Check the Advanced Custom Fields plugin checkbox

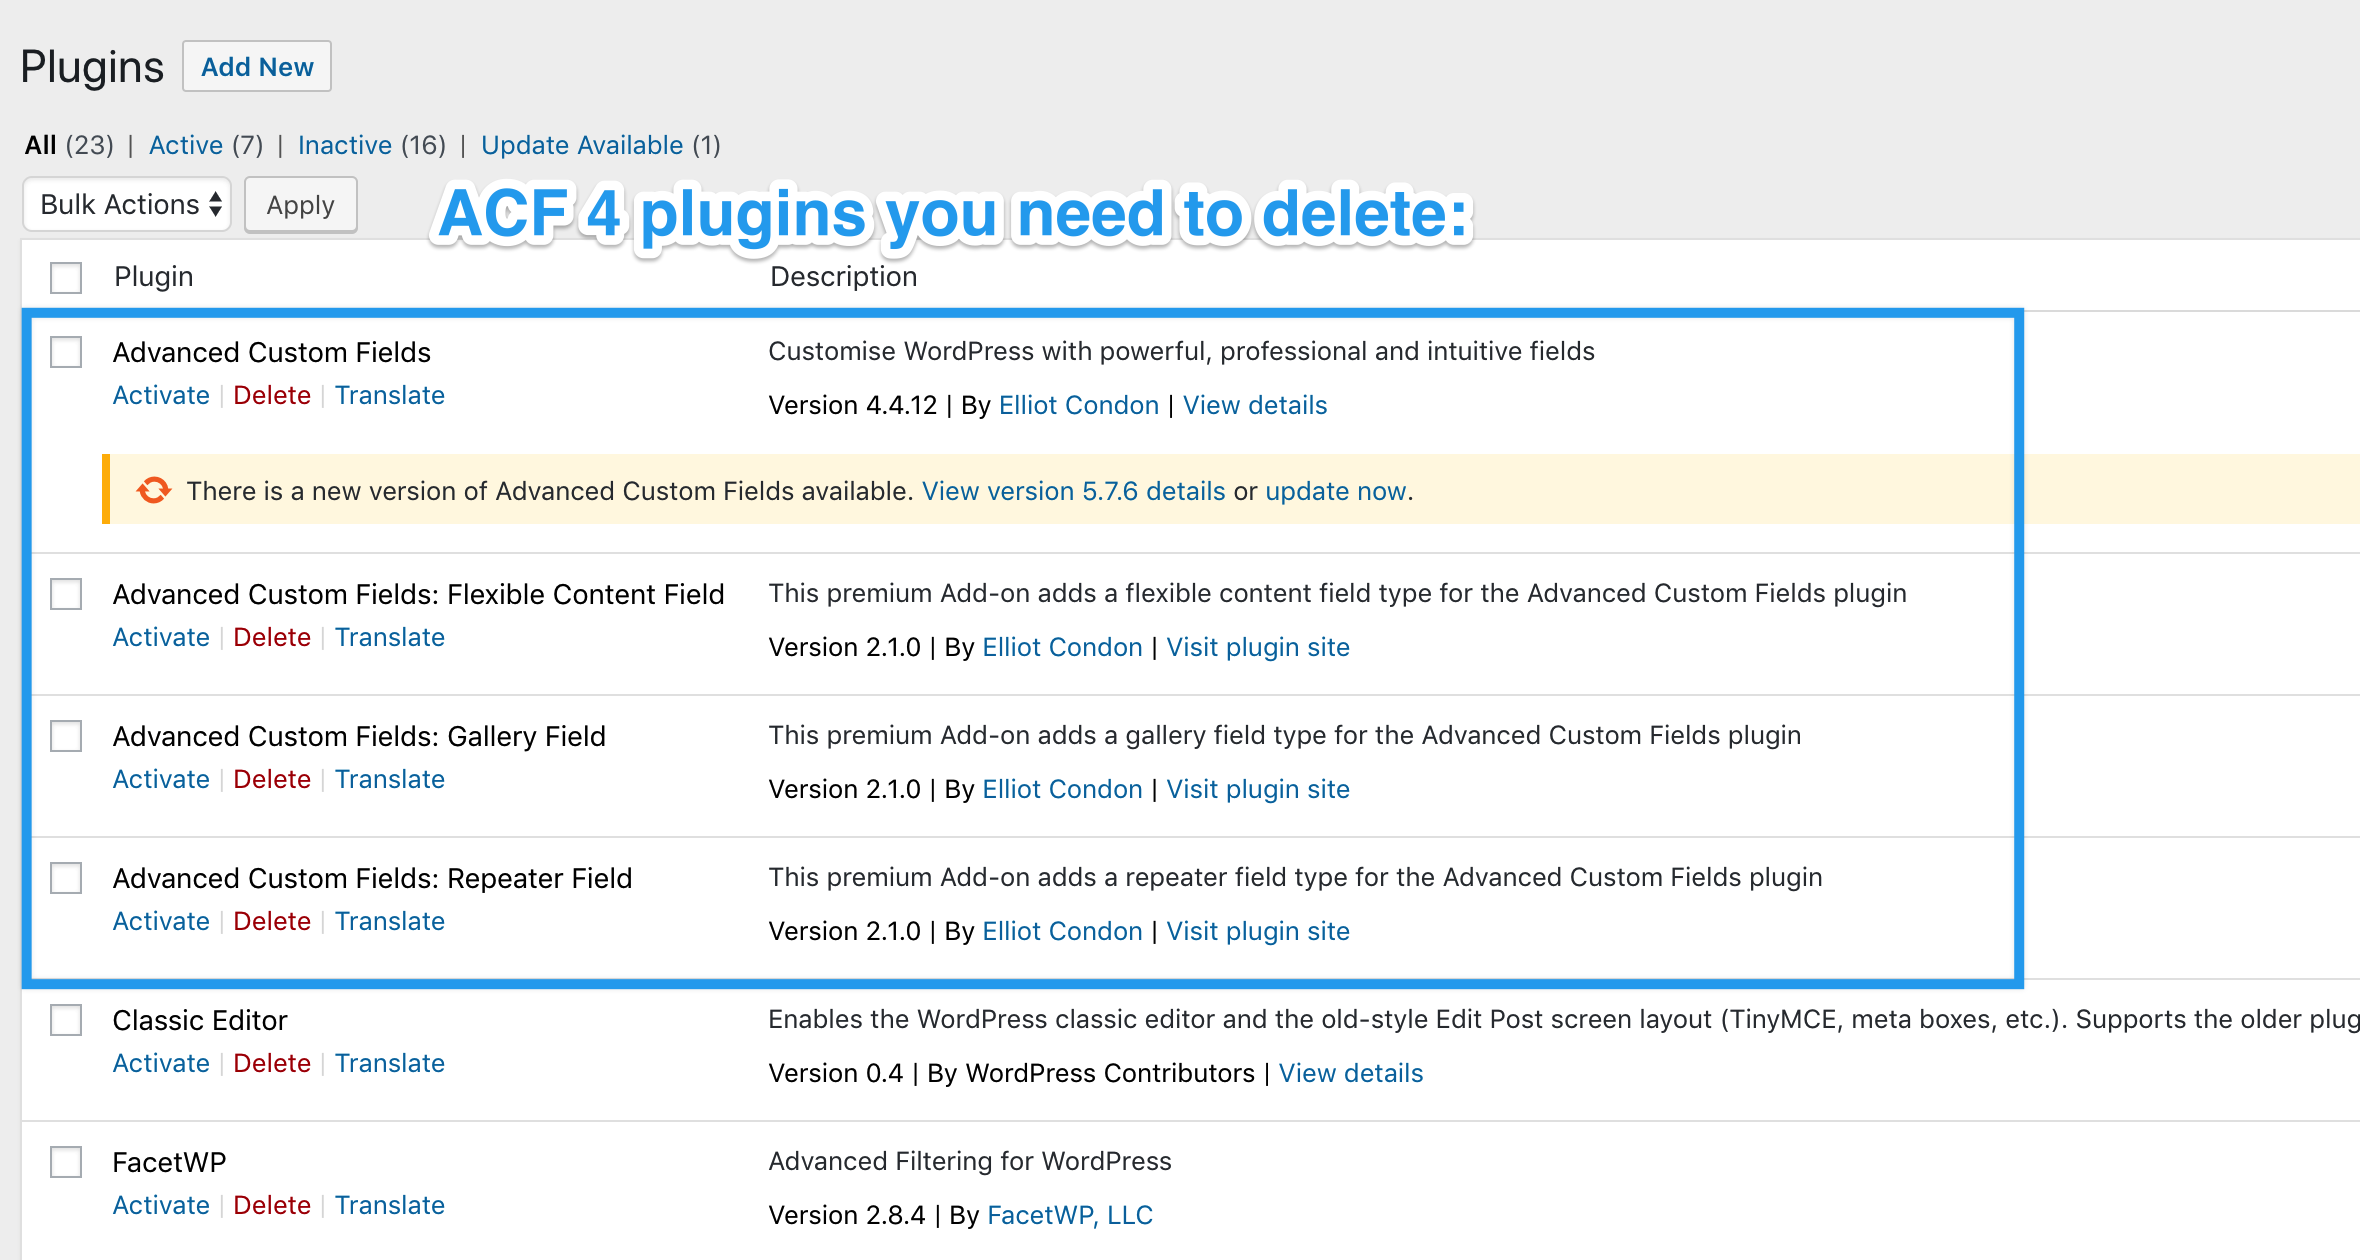(66, 352)
